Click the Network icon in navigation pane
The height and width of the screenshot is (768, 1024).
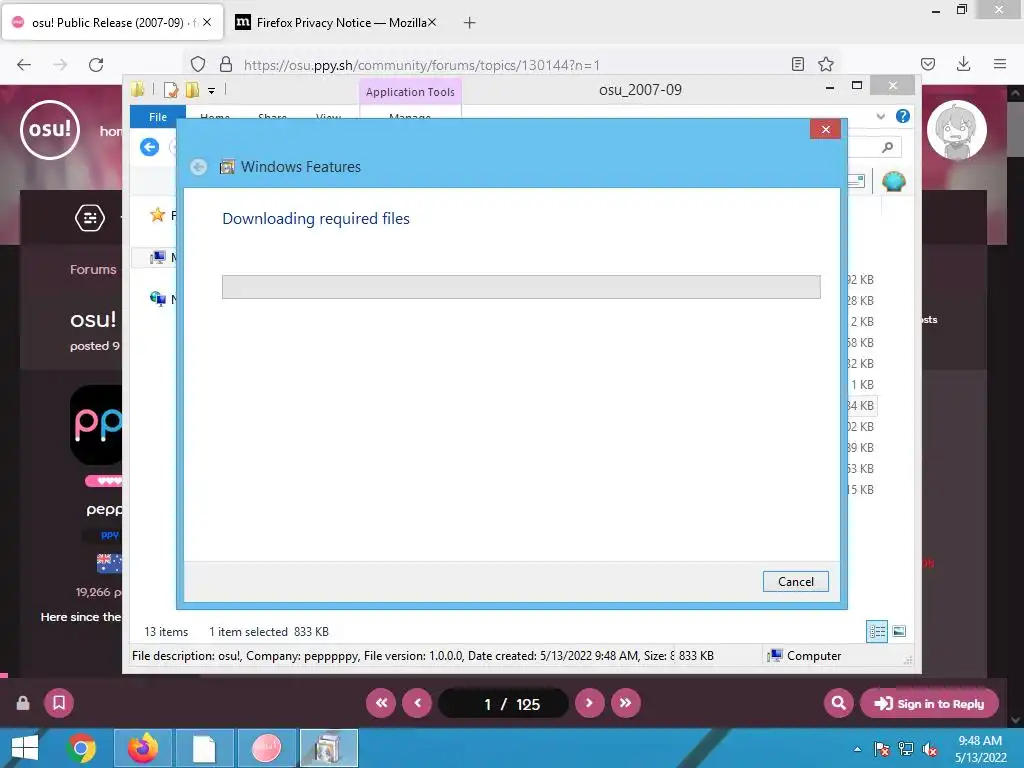point(157,299)
